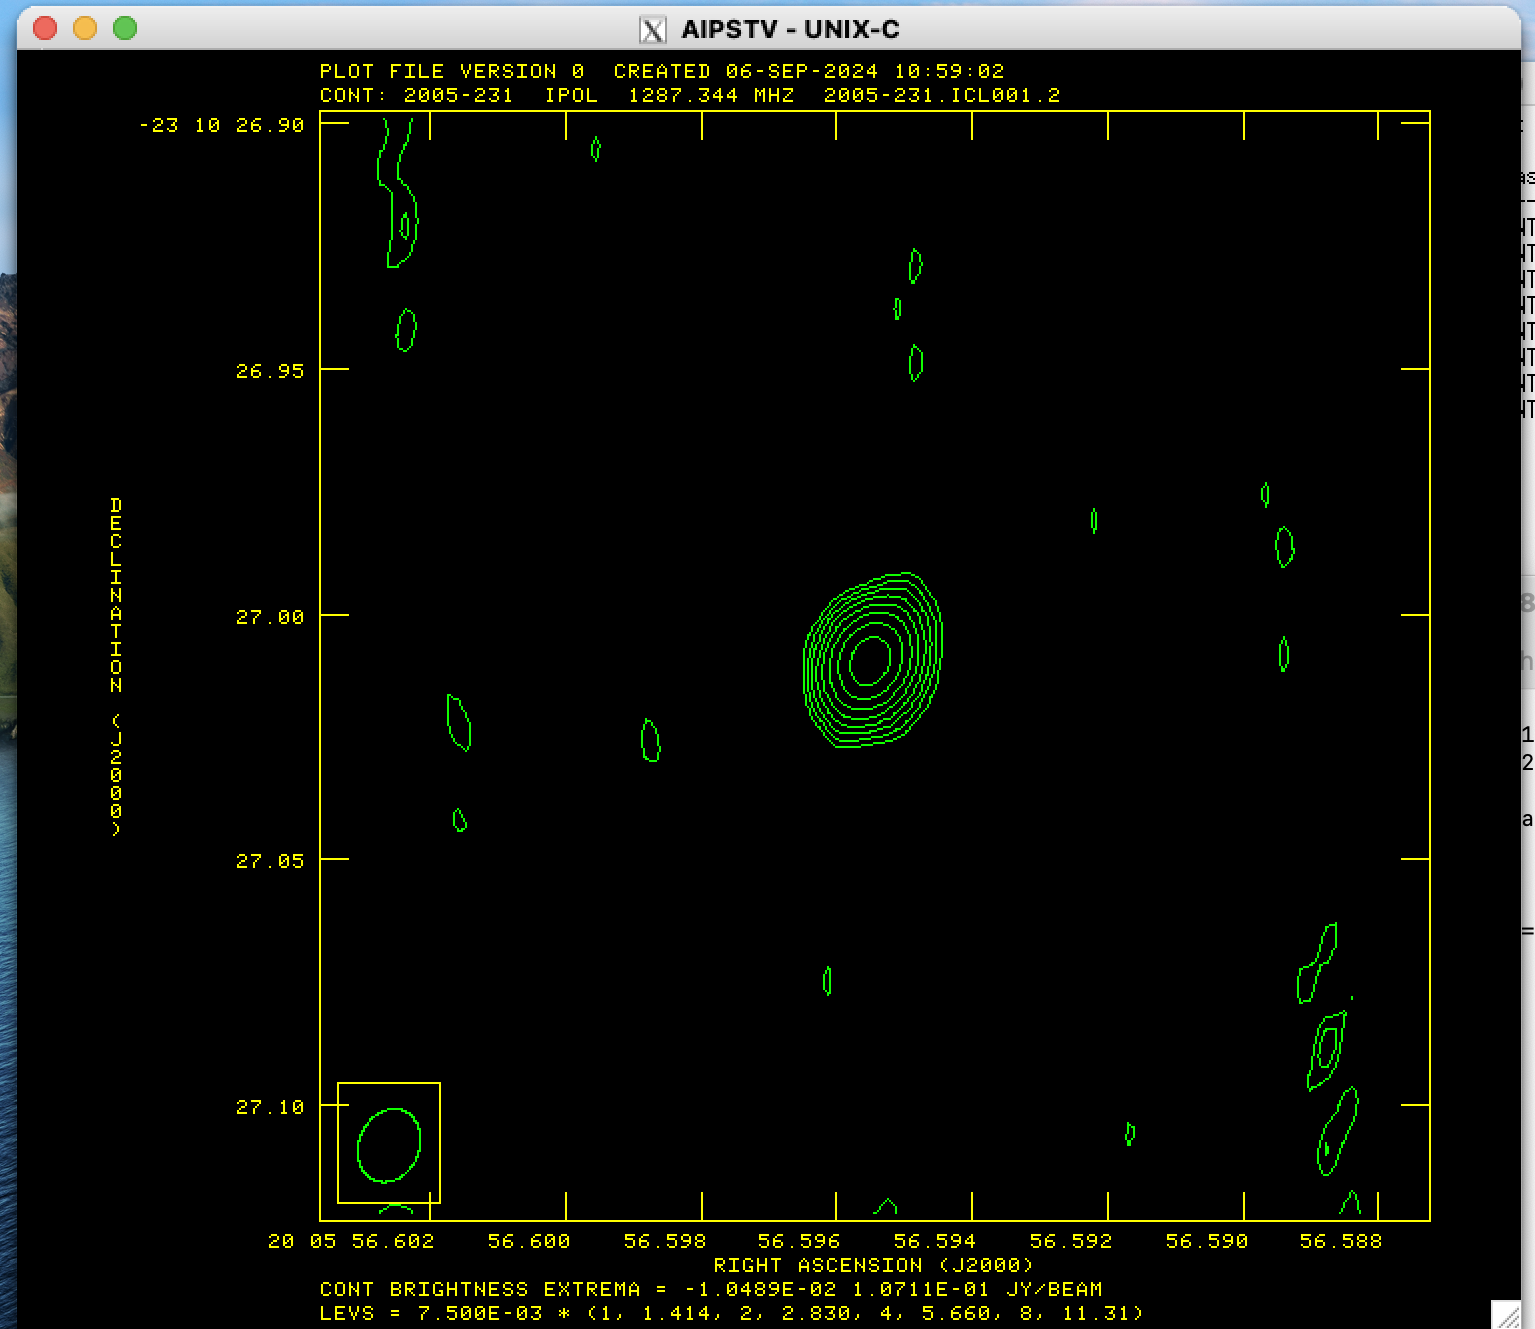This screenshot has width=1535, height=1329.
Task: Click the "2005-231.ICL001.2" image name text
Action: (941, 95)
